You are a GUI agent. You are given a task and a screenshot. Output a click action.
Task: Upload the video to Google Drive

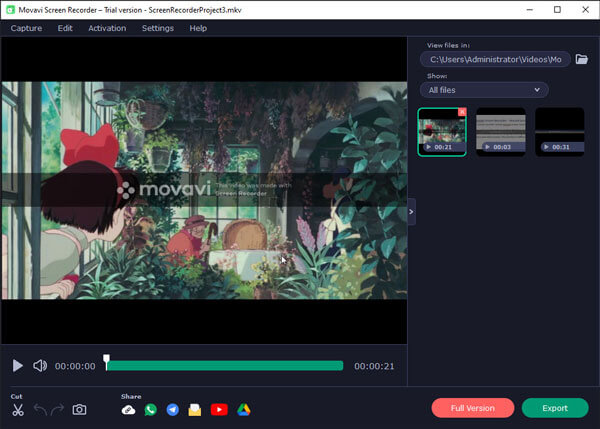tap(244, 410)
